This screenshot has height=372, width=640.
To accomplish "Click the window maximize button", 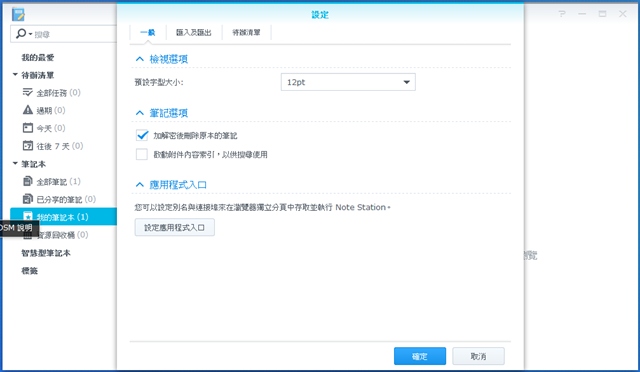I will pos(602,14).
